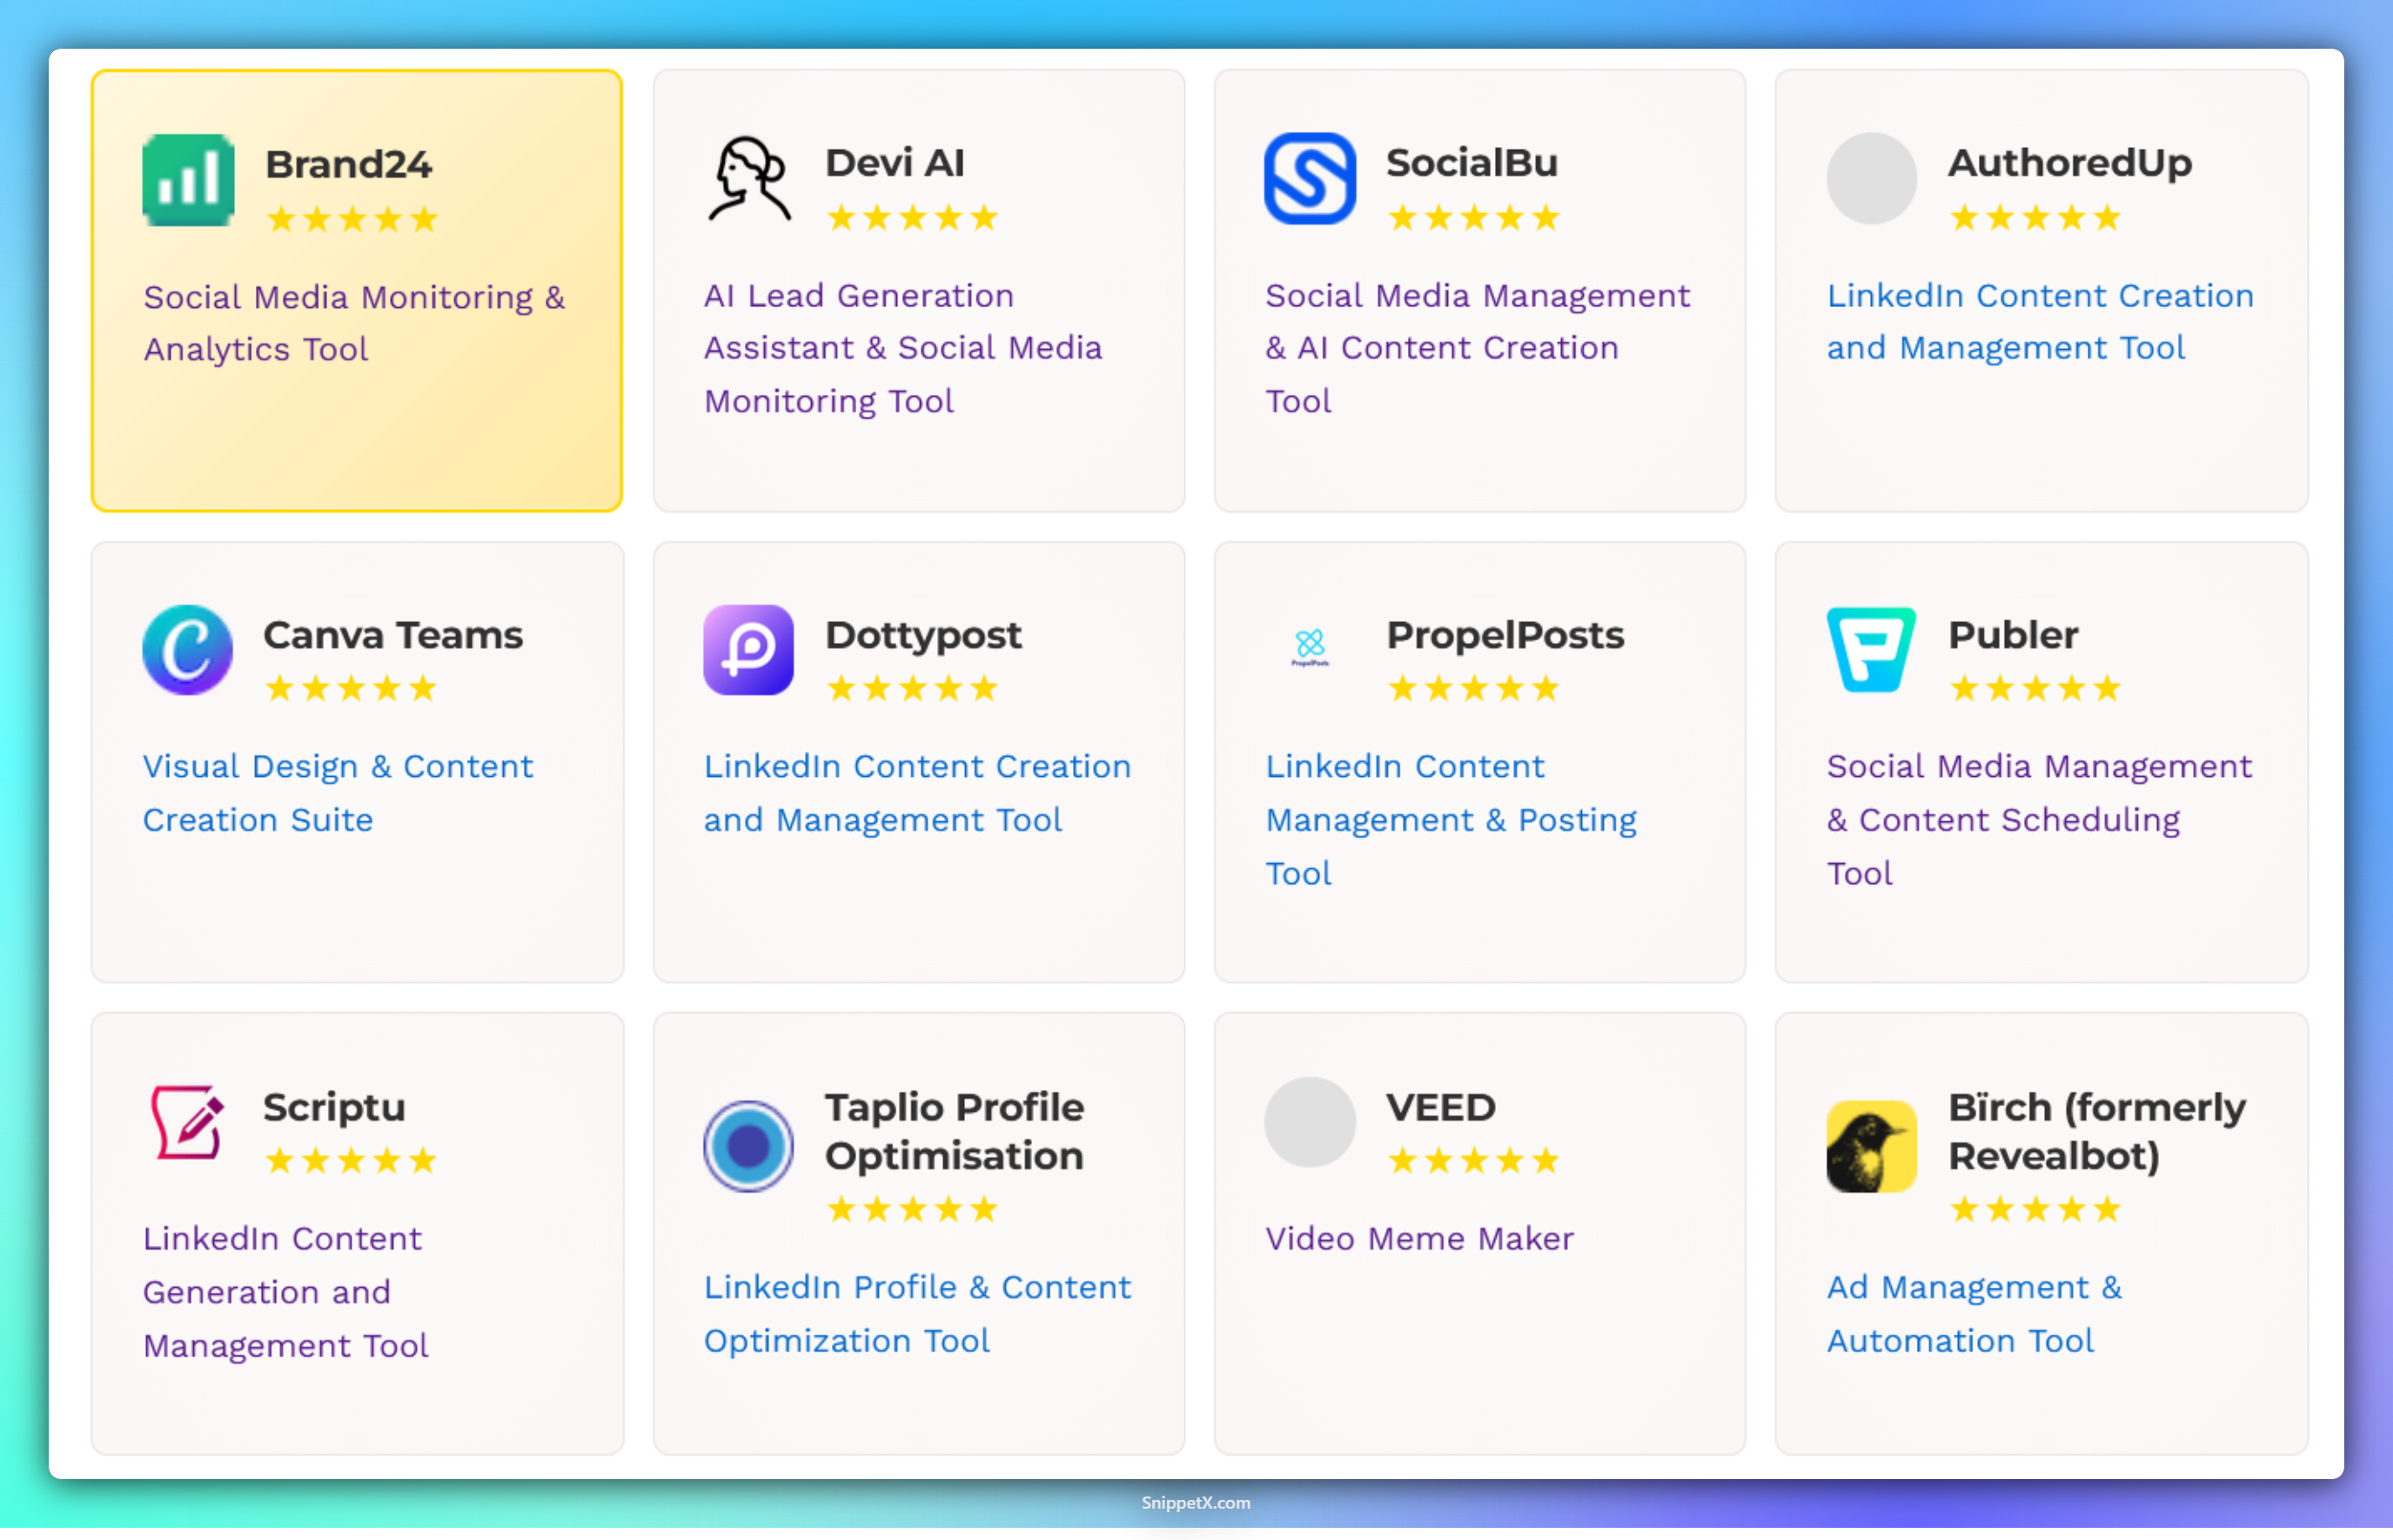Select AuthoredUp 'LinkedIn Content Creation' description
This screenshot has width=2393, height=1540.
[x=2040, y=322]
